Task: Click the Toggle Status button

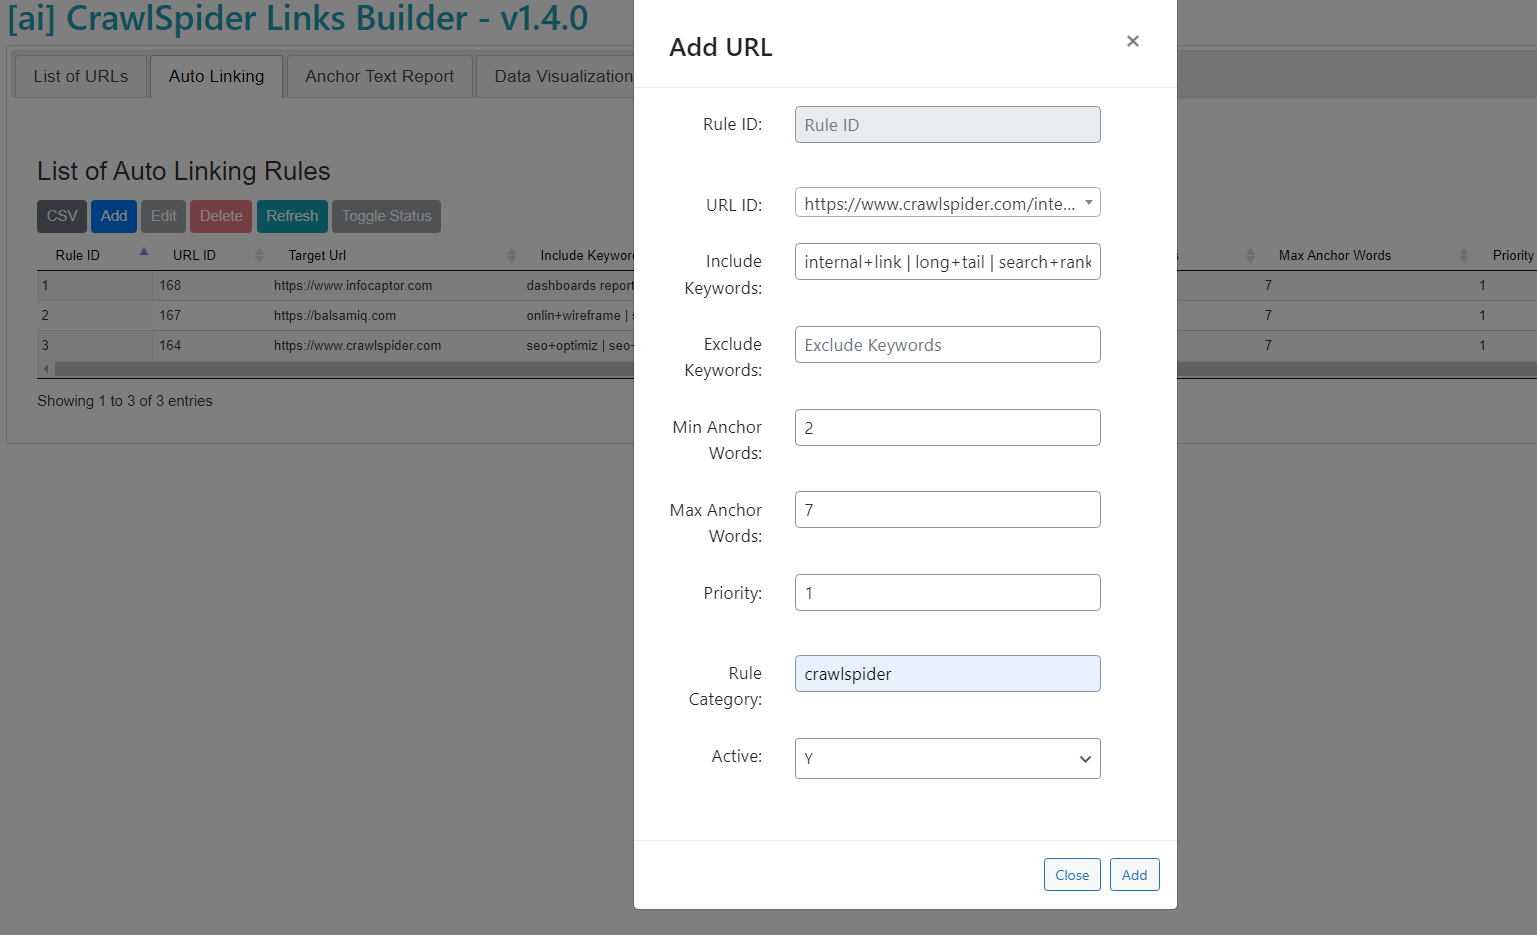Action: [x=386, y=216]
